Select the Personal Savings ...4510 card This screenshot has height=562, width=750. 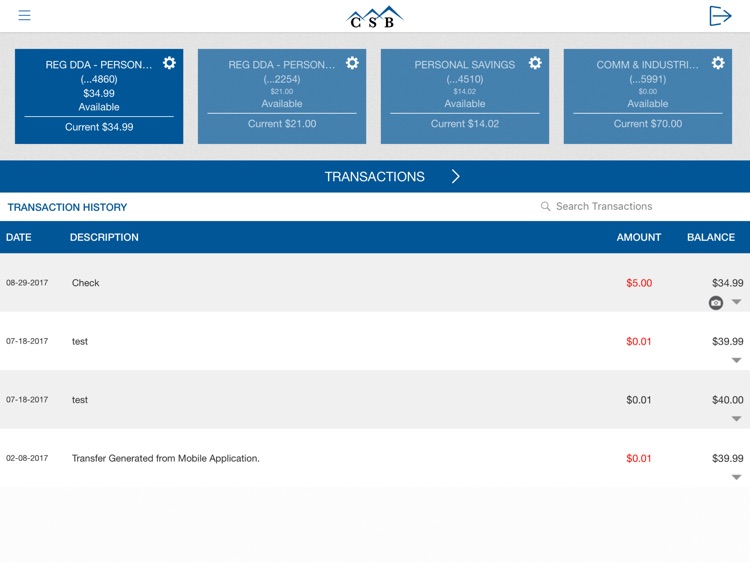click(x=465, y=96)
